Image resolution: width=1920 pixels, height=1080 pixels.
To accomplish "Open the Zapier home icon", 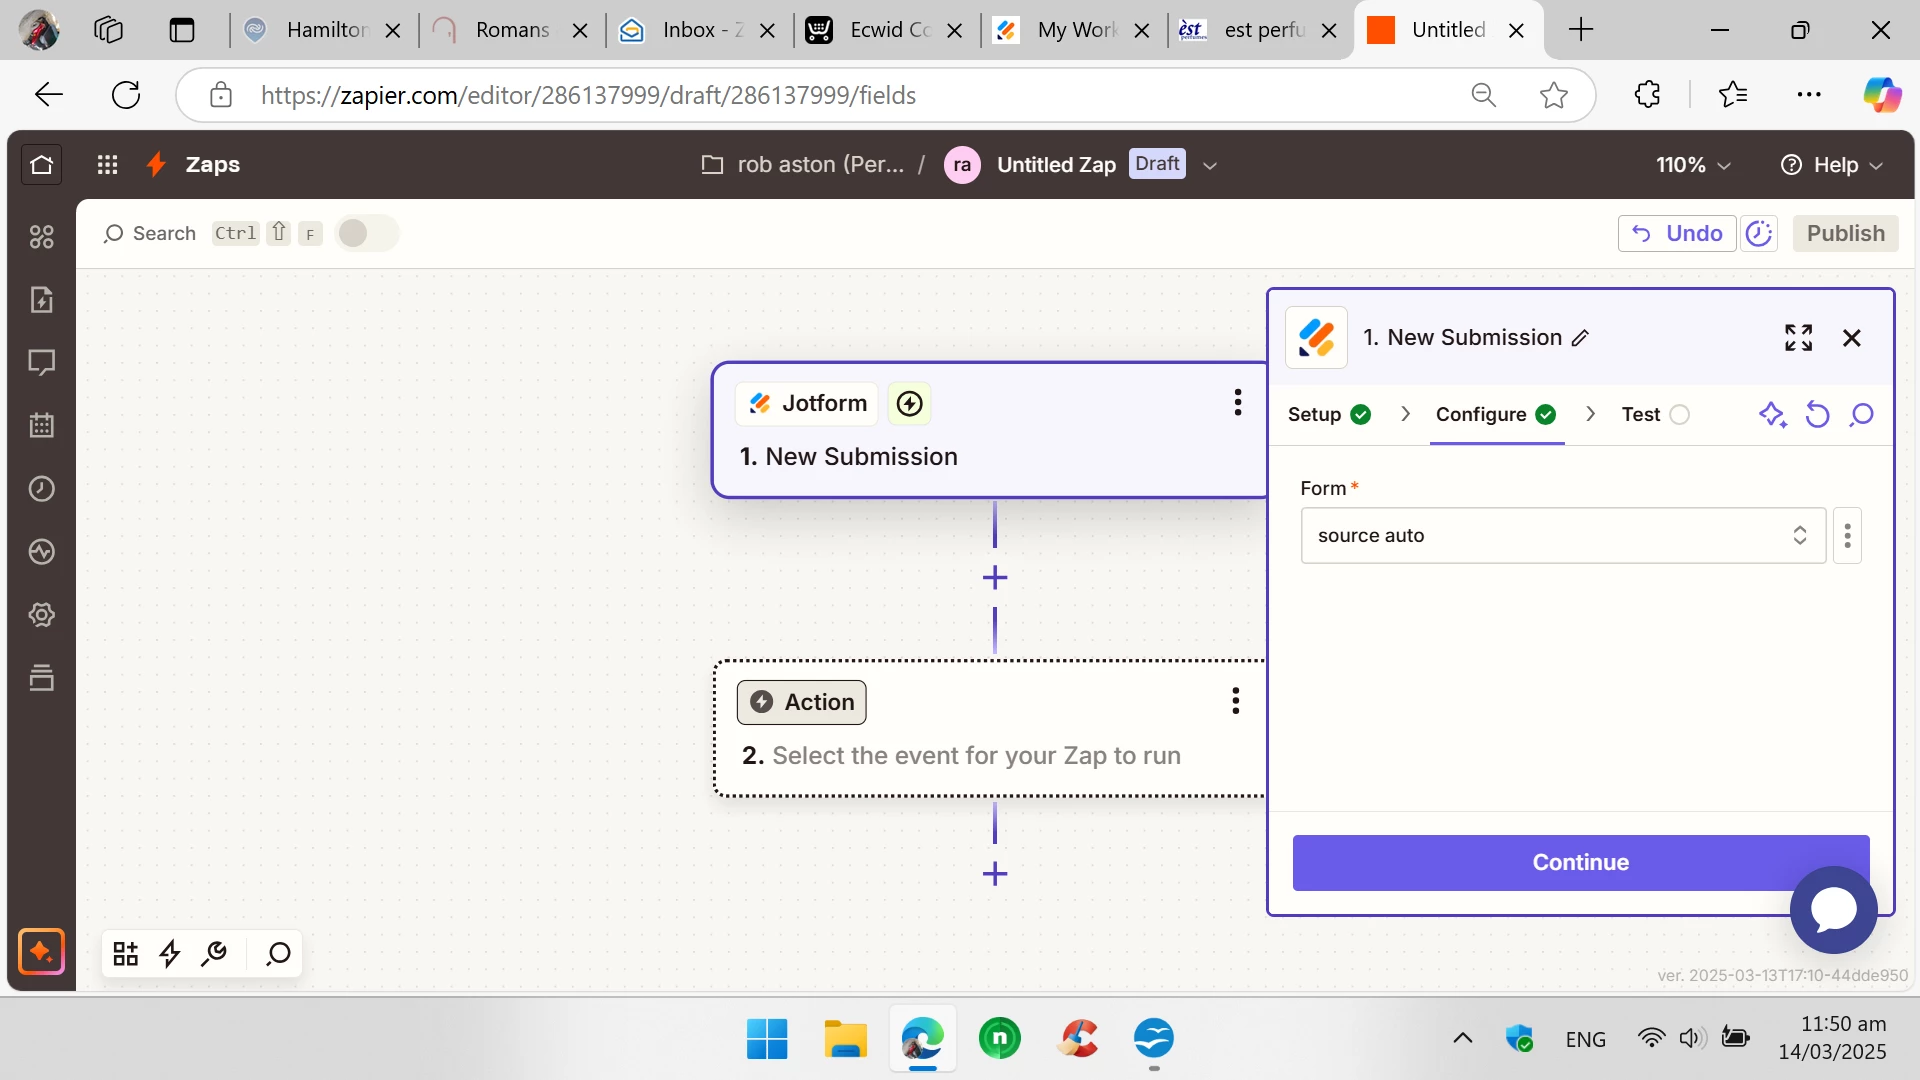I will point(41,165).
